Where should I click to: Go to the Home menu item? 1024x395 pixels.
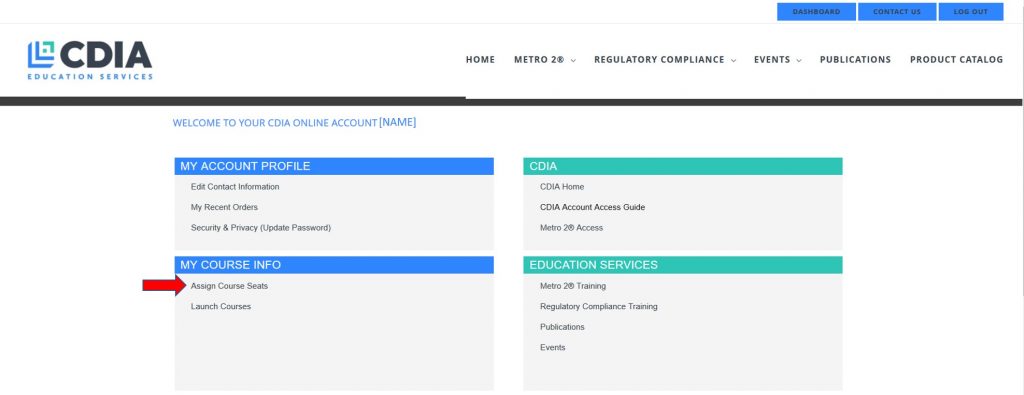pyautogui.click(x=480, y=59)
